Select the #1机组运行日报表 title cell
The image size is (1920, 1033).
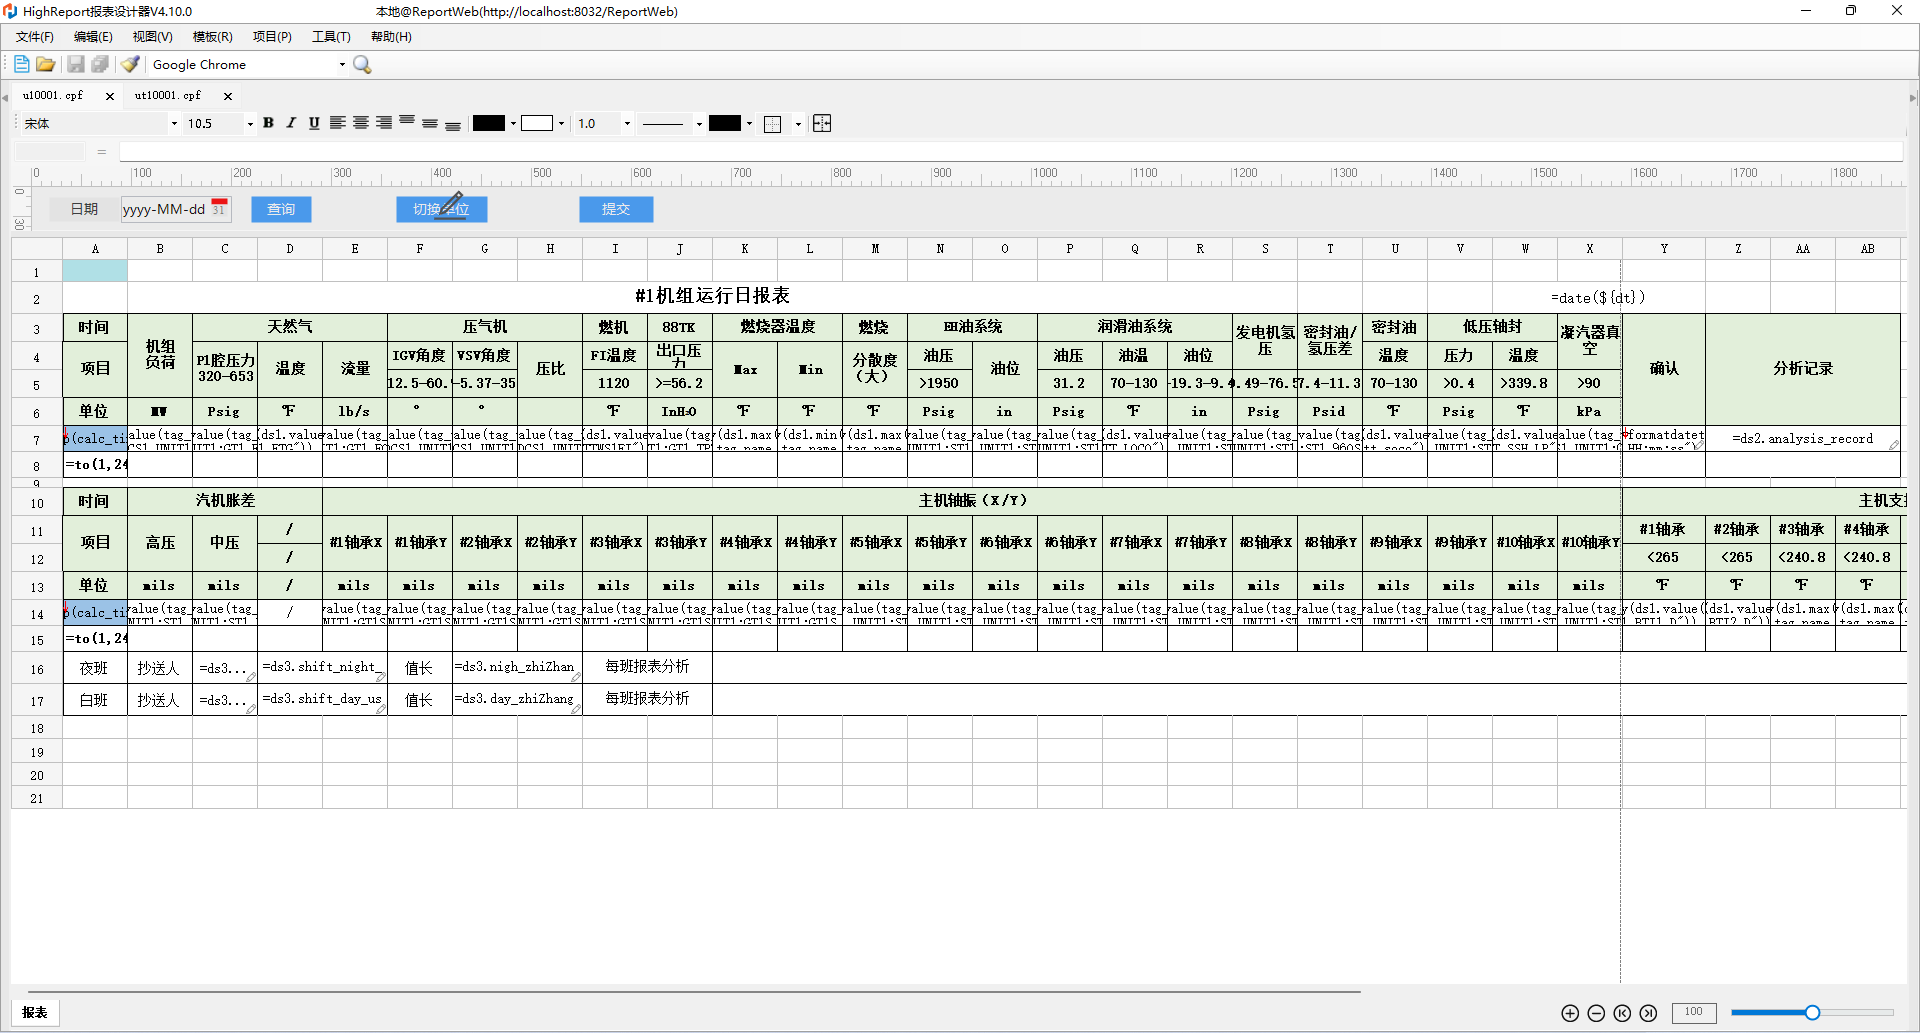(x=712, y=296)
